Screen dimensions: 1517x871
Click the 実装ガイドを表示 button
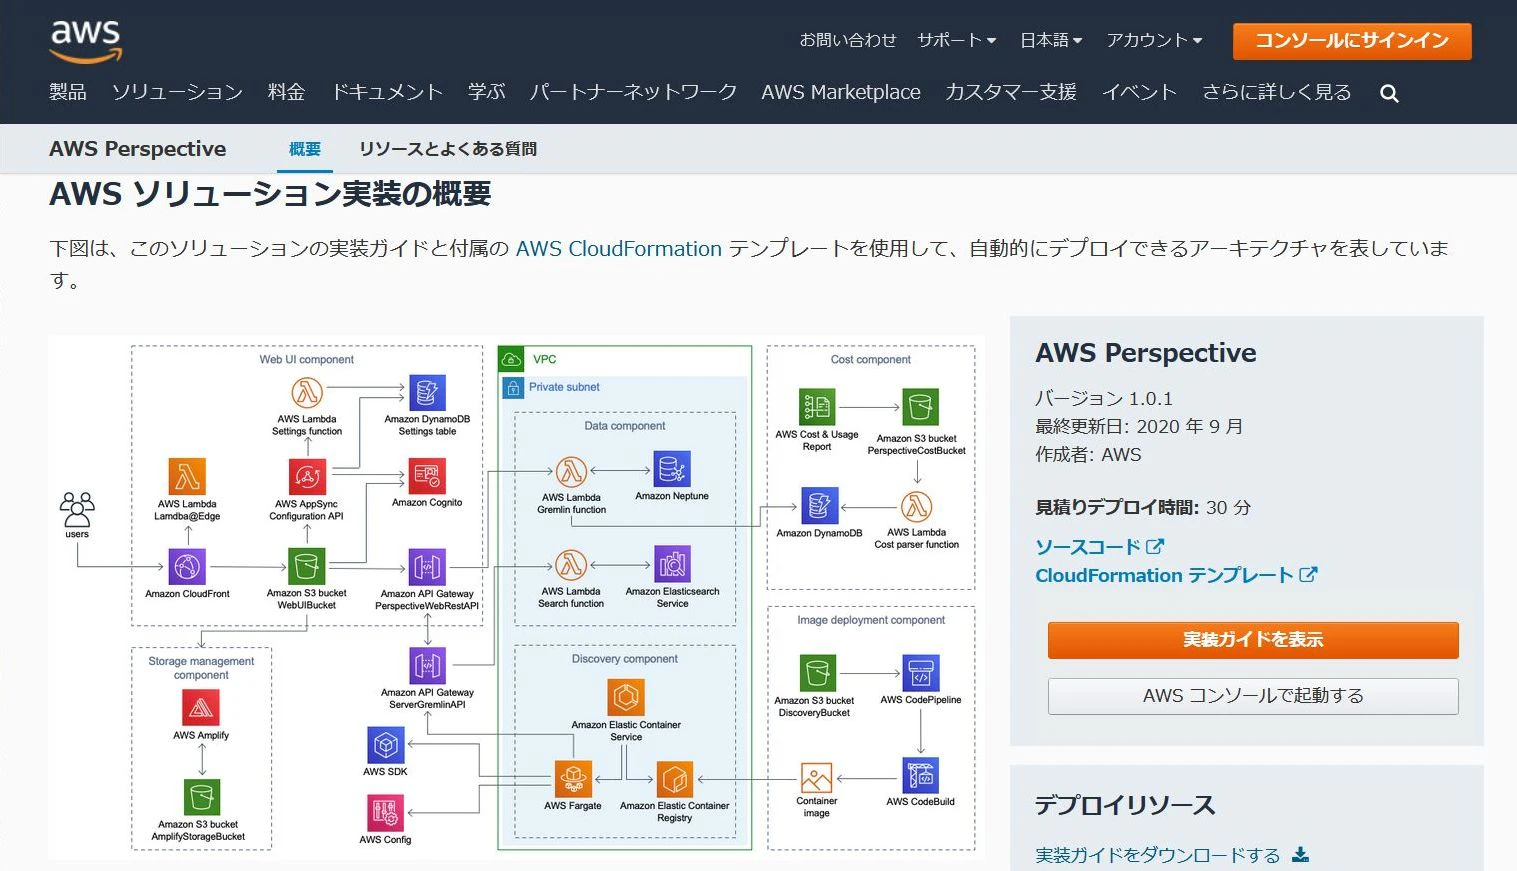pos(1253,640)
